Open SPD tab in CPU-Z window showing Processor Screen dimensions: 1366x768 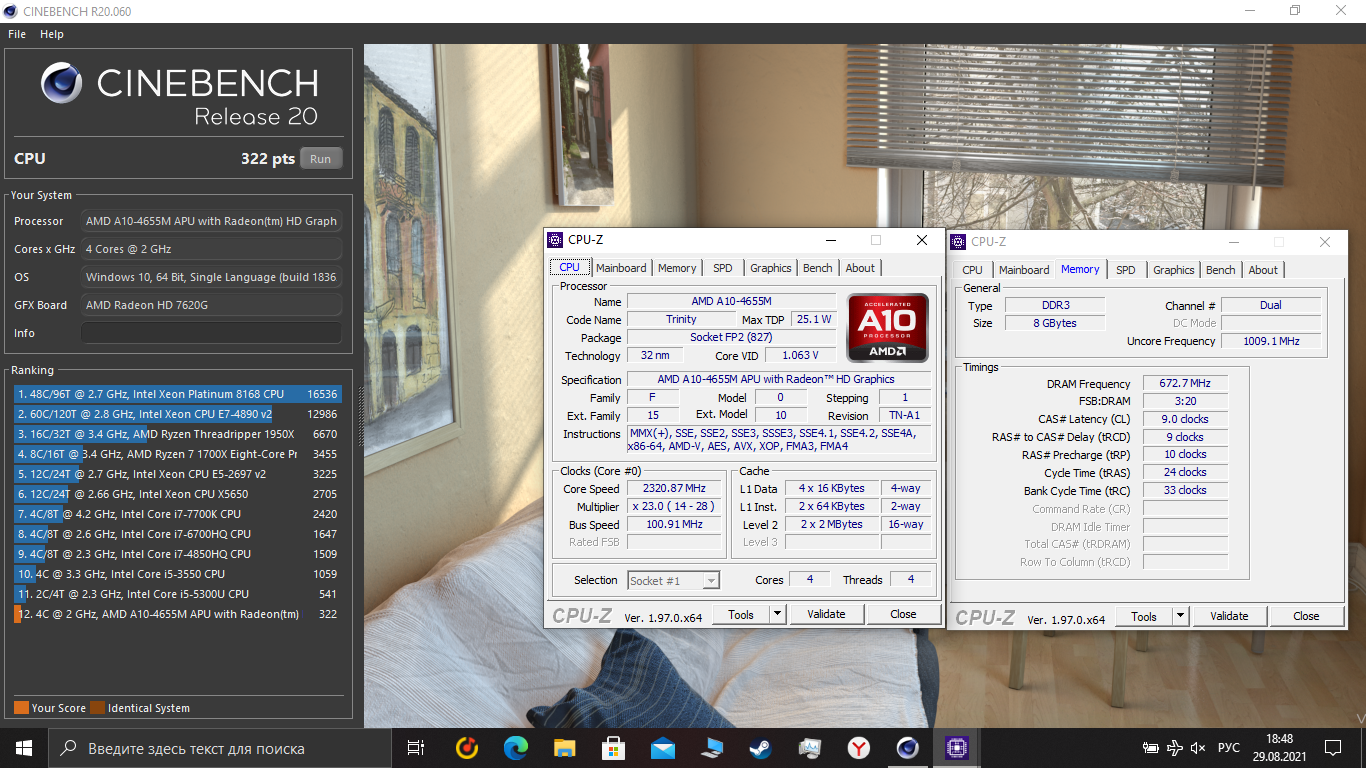point(722,268)
